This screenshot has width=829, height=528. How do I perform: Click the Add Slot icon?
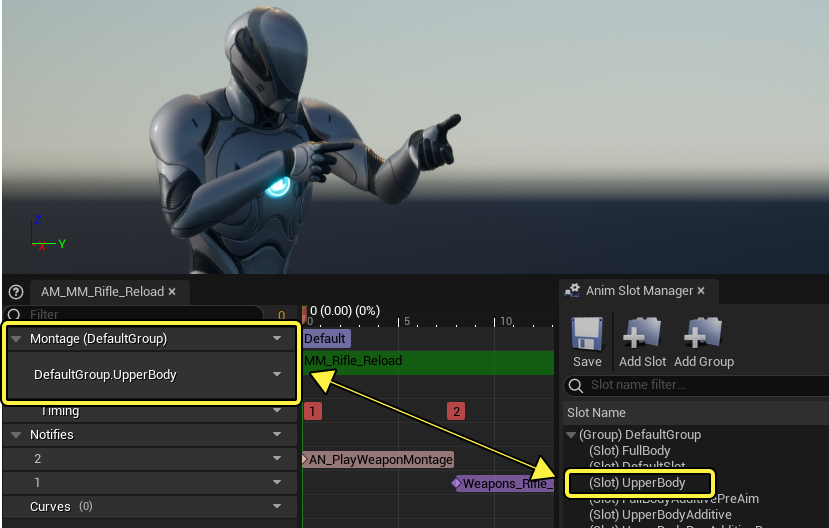pos(642,334)
